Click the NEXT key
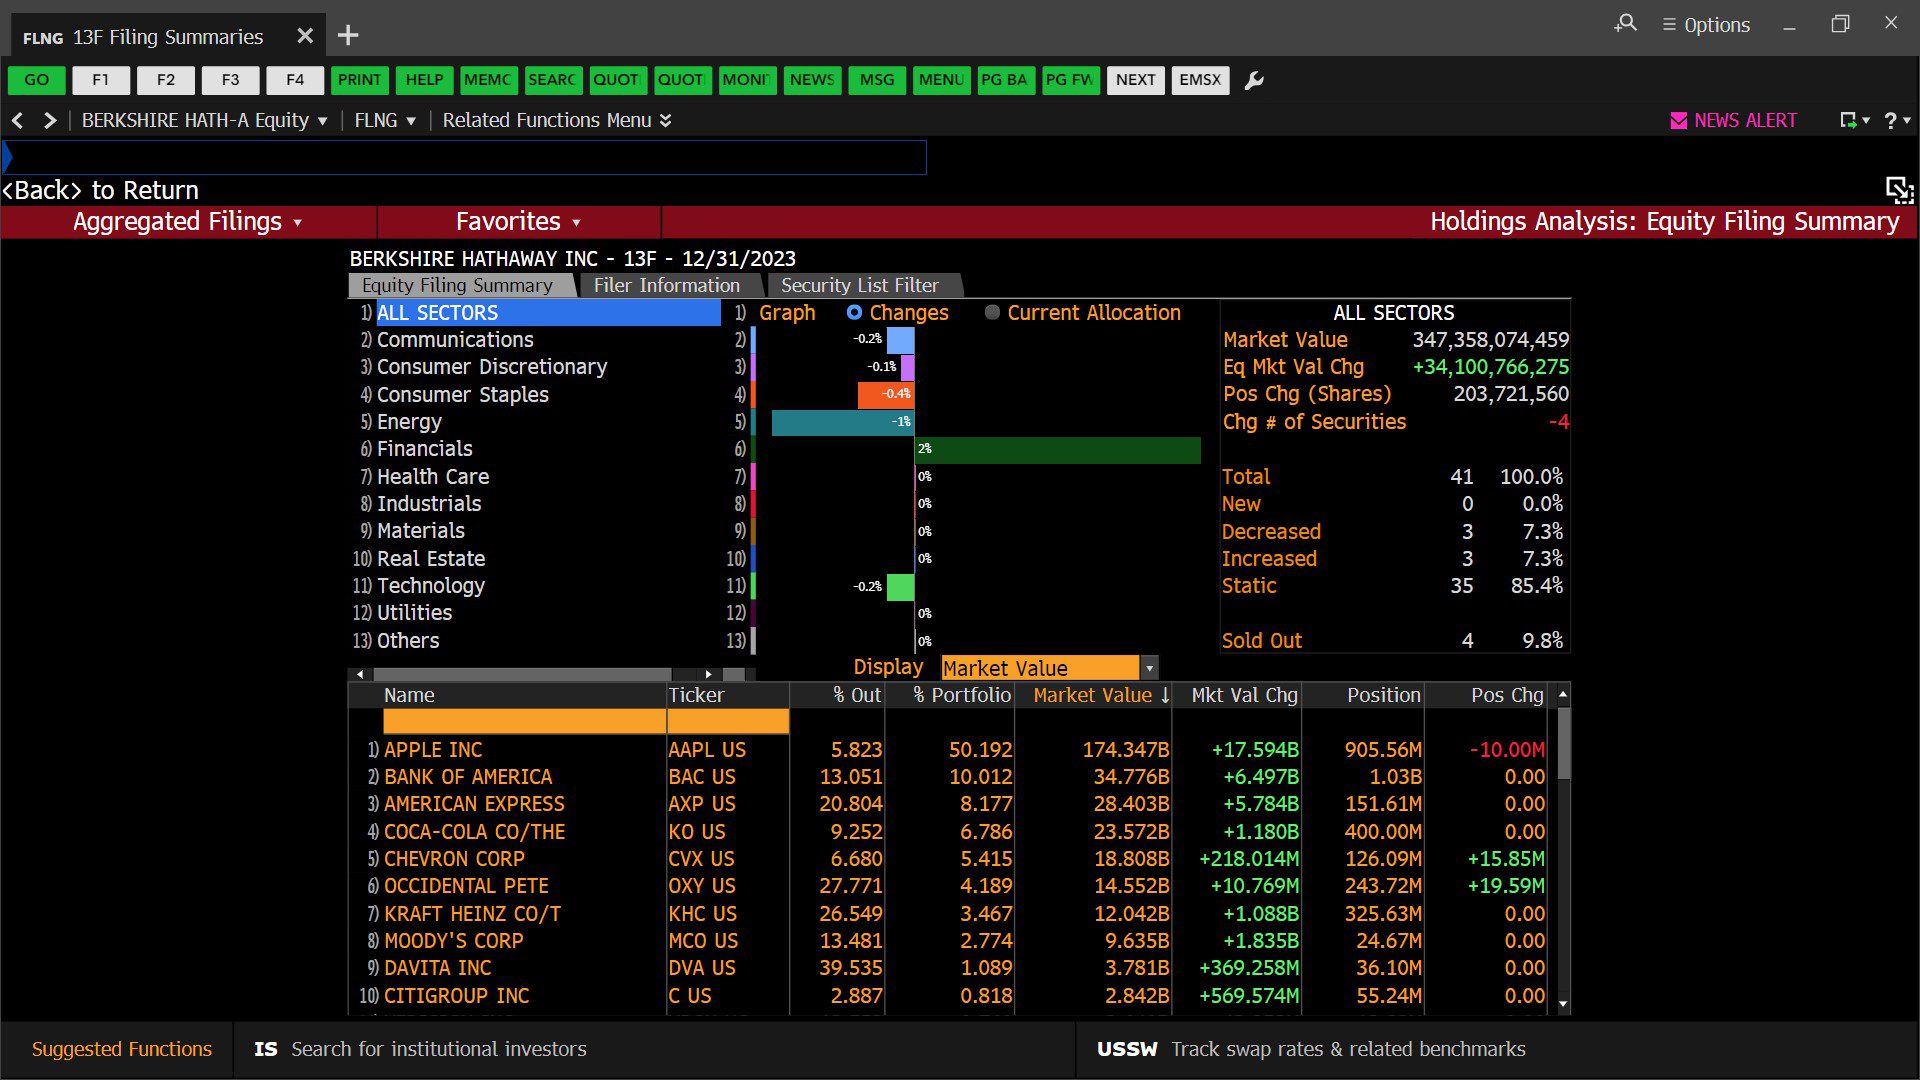The image size is (1920, 1080). (1136, 80)
